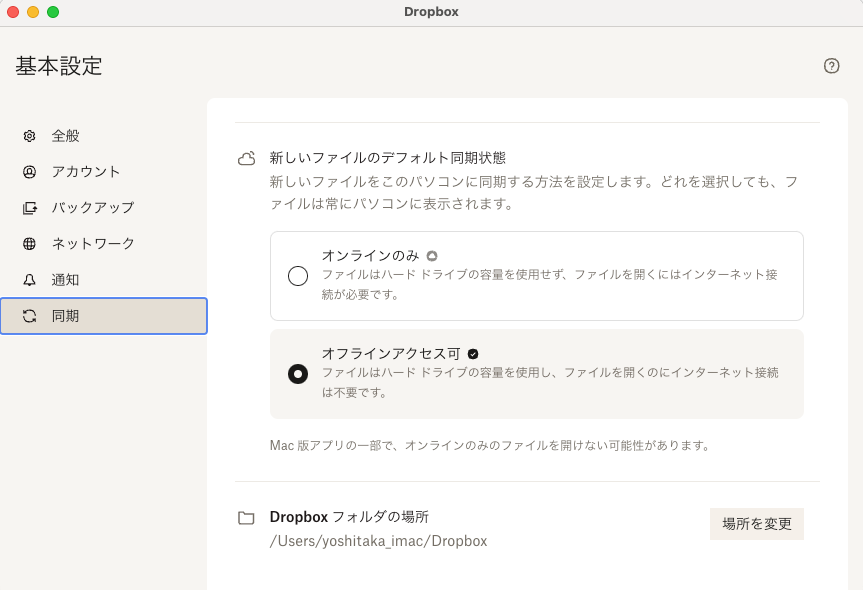The width and height of the screenshot is (863, 590).
Task: Select the オンラインのみ radio button
Action: 298,276
